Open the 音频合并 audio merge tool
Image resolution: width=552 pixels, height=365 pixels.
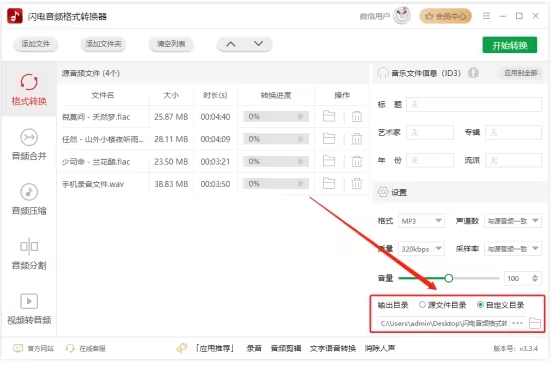tap(29, 144)
